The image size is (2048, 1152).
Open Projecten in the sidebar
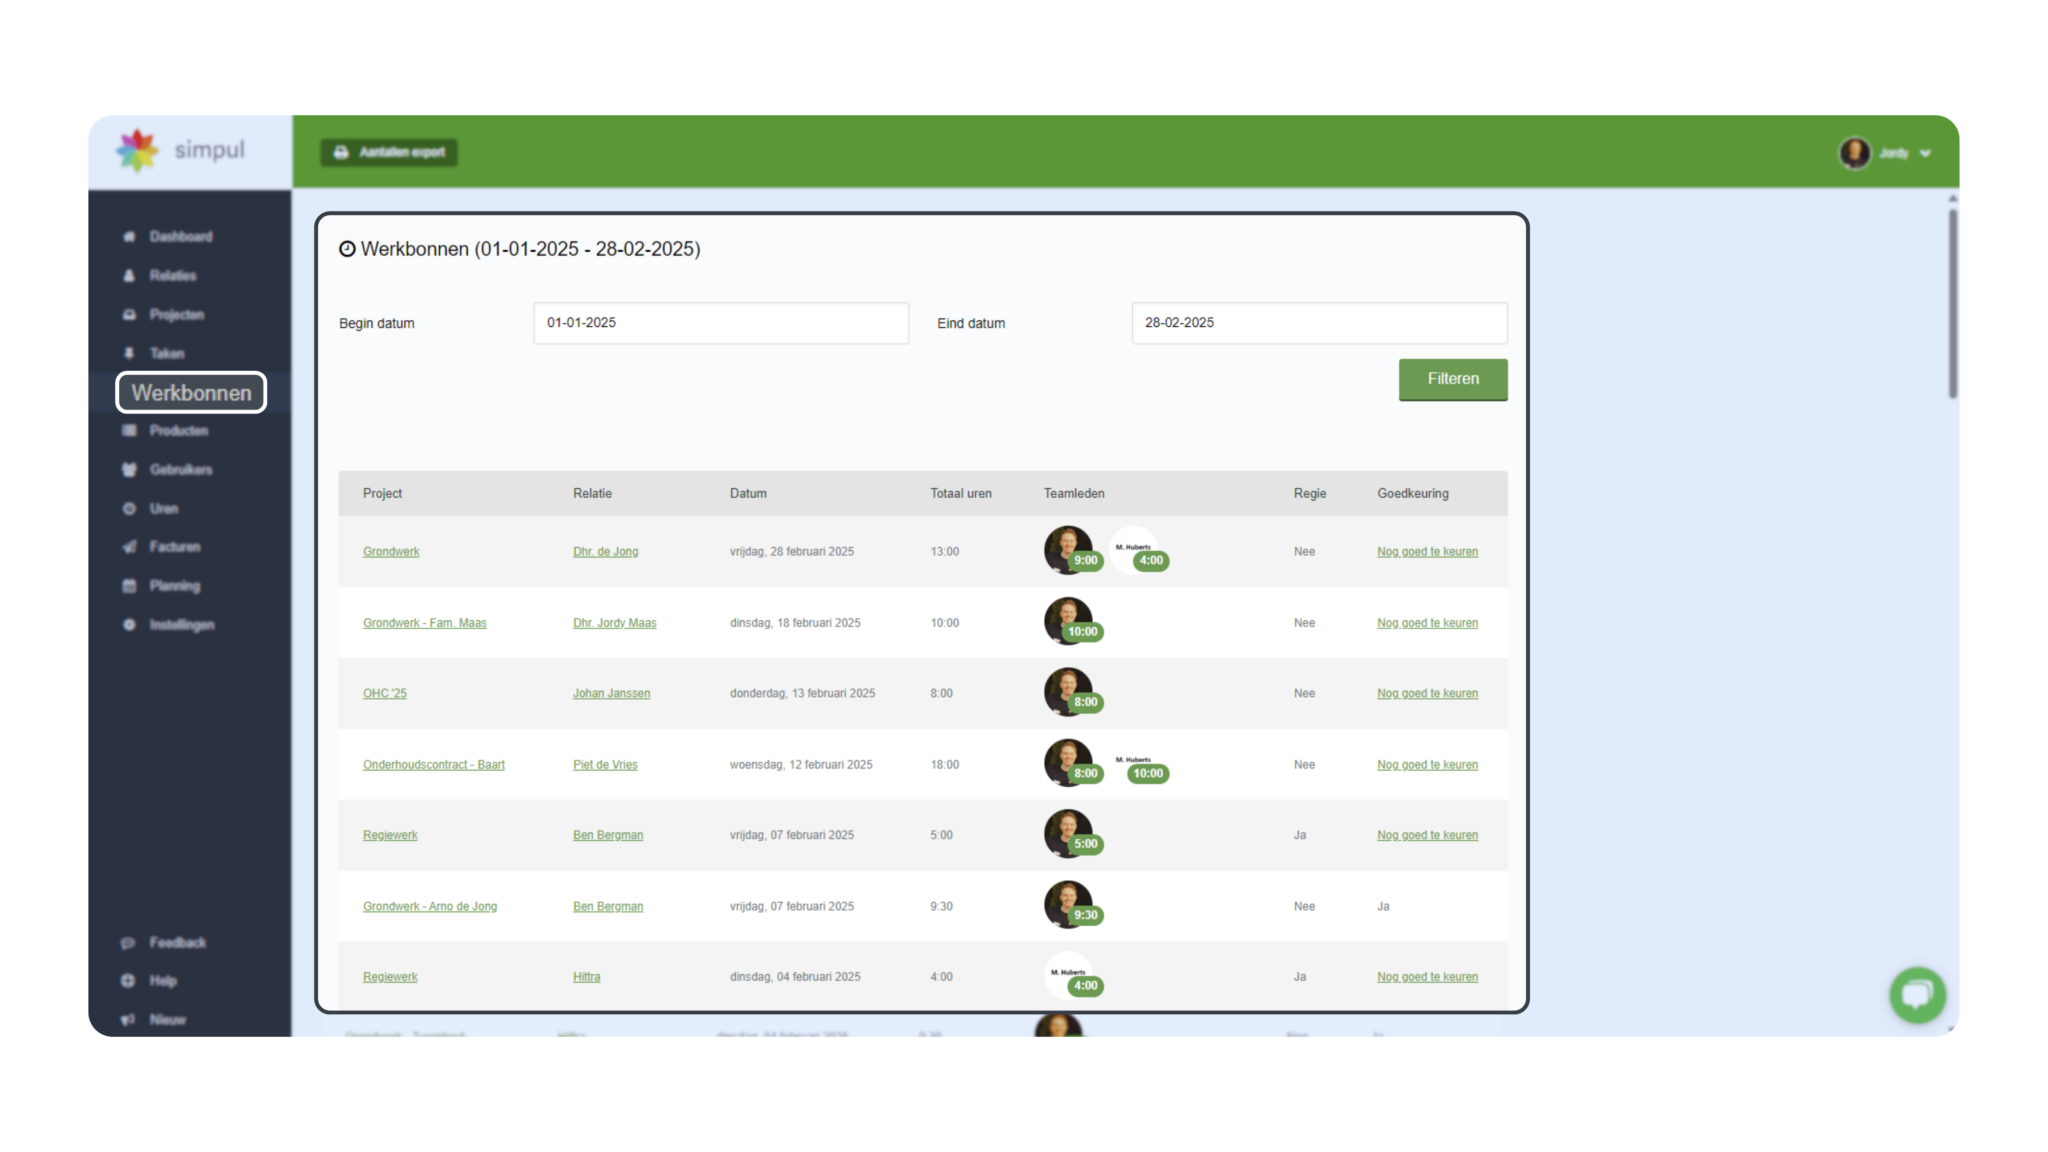point(177,315)
